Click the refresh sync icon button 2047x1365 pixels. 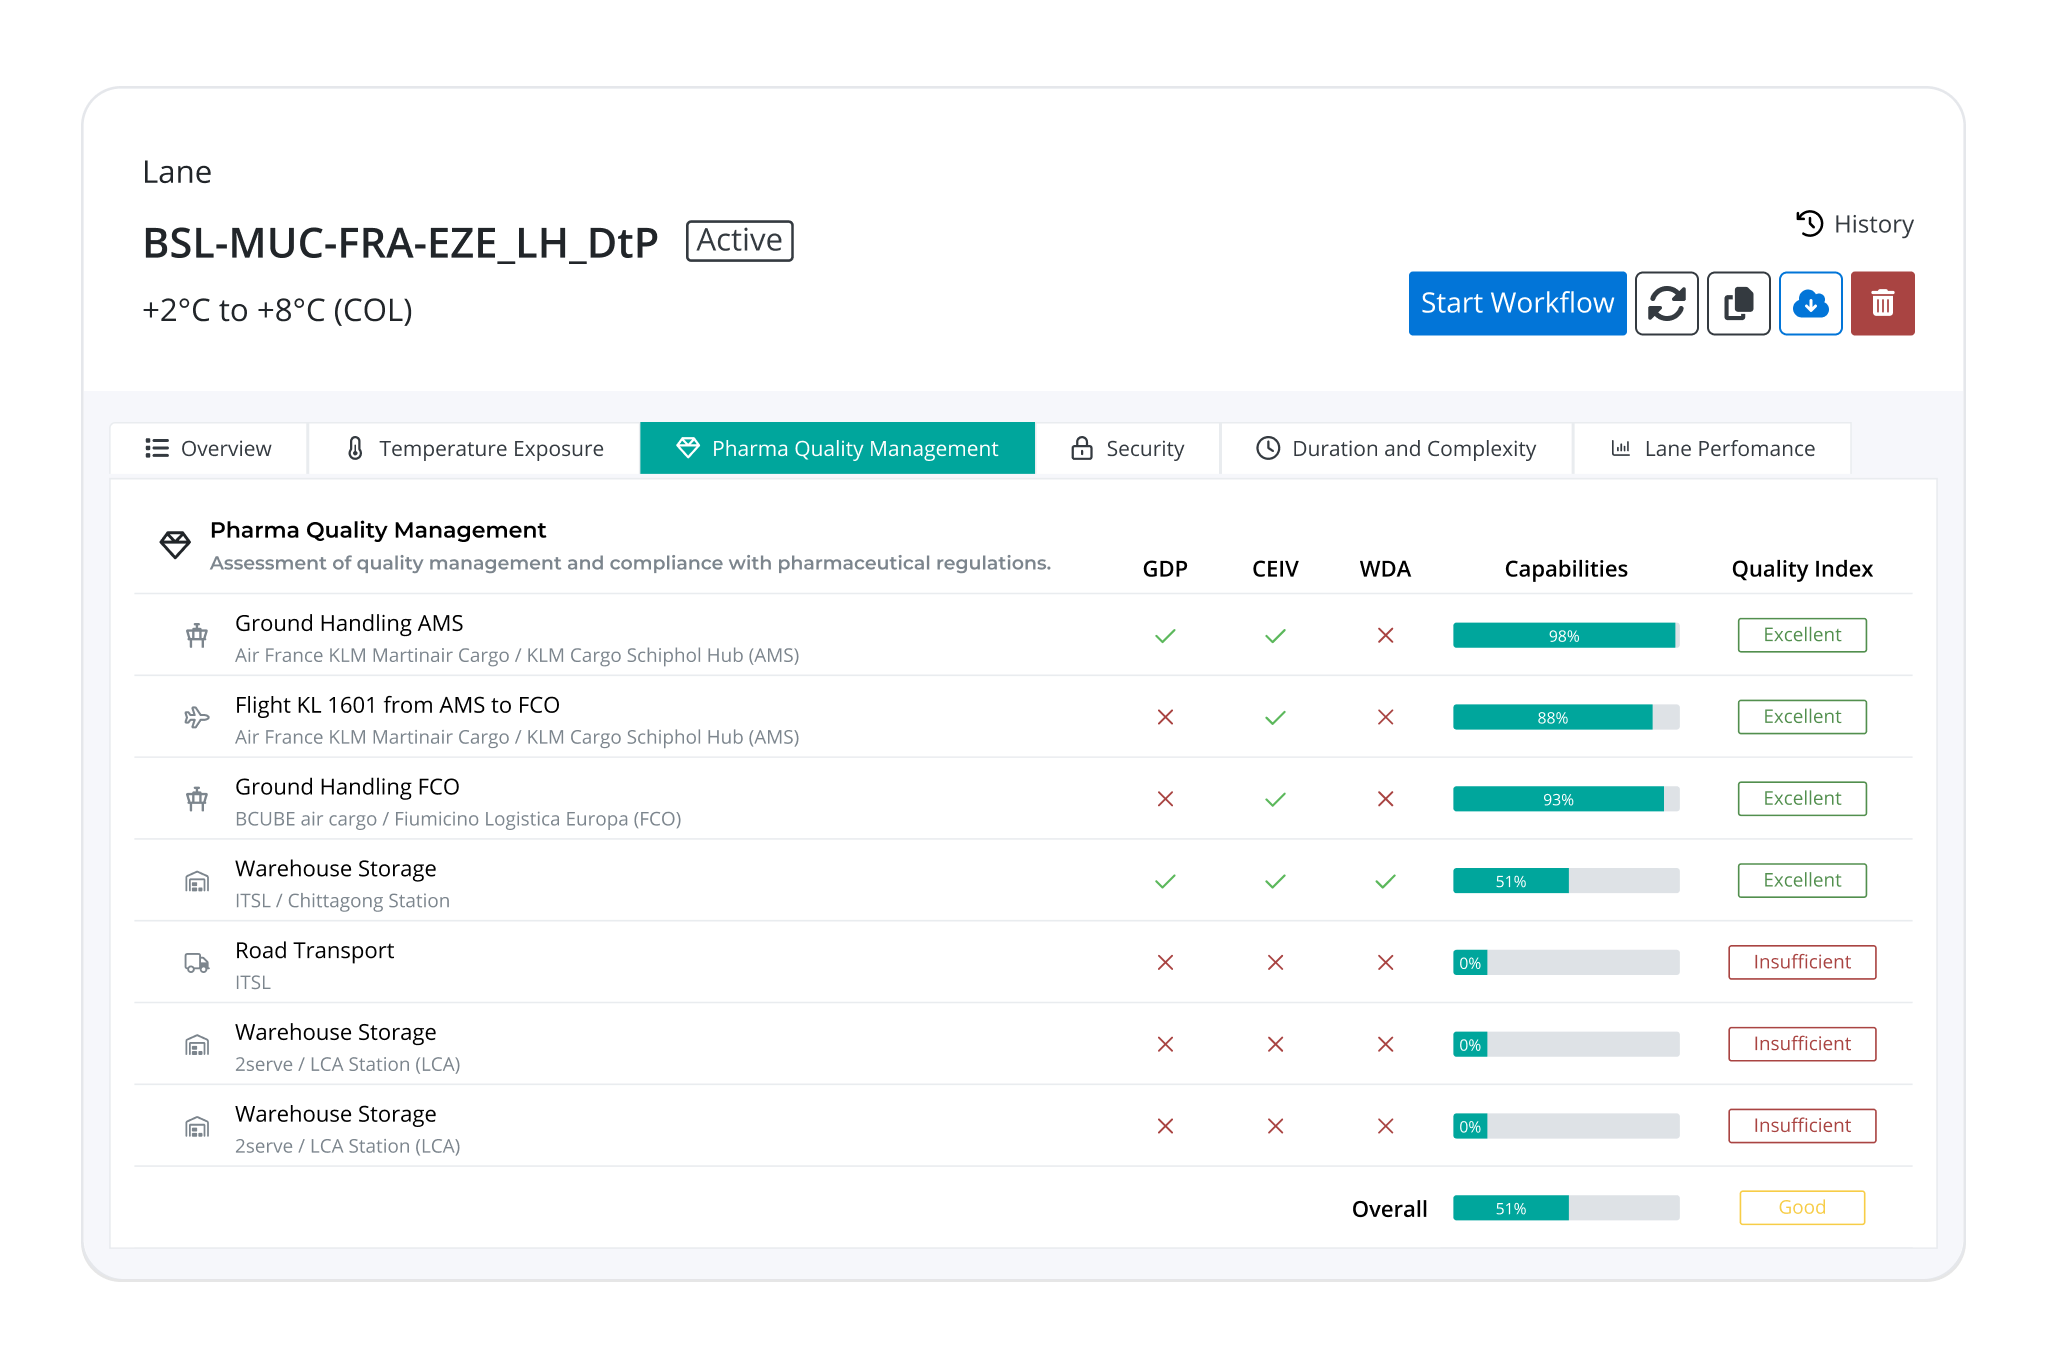(1666, 303)
